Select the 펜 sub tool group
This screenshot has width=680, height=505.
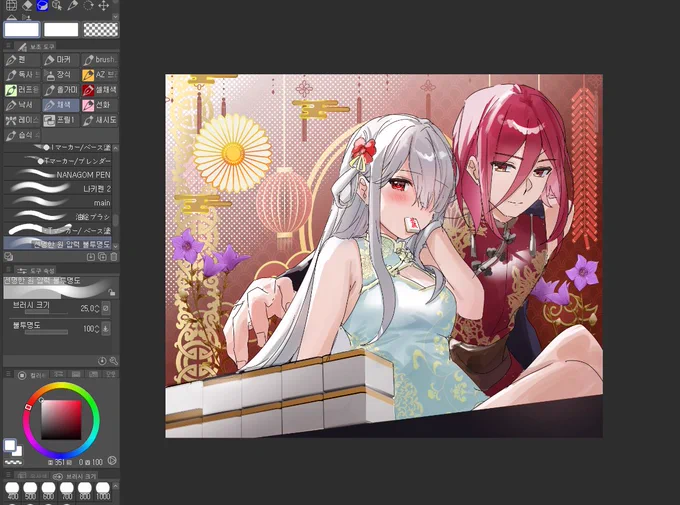pyautogui.click(x=22, y=59)
